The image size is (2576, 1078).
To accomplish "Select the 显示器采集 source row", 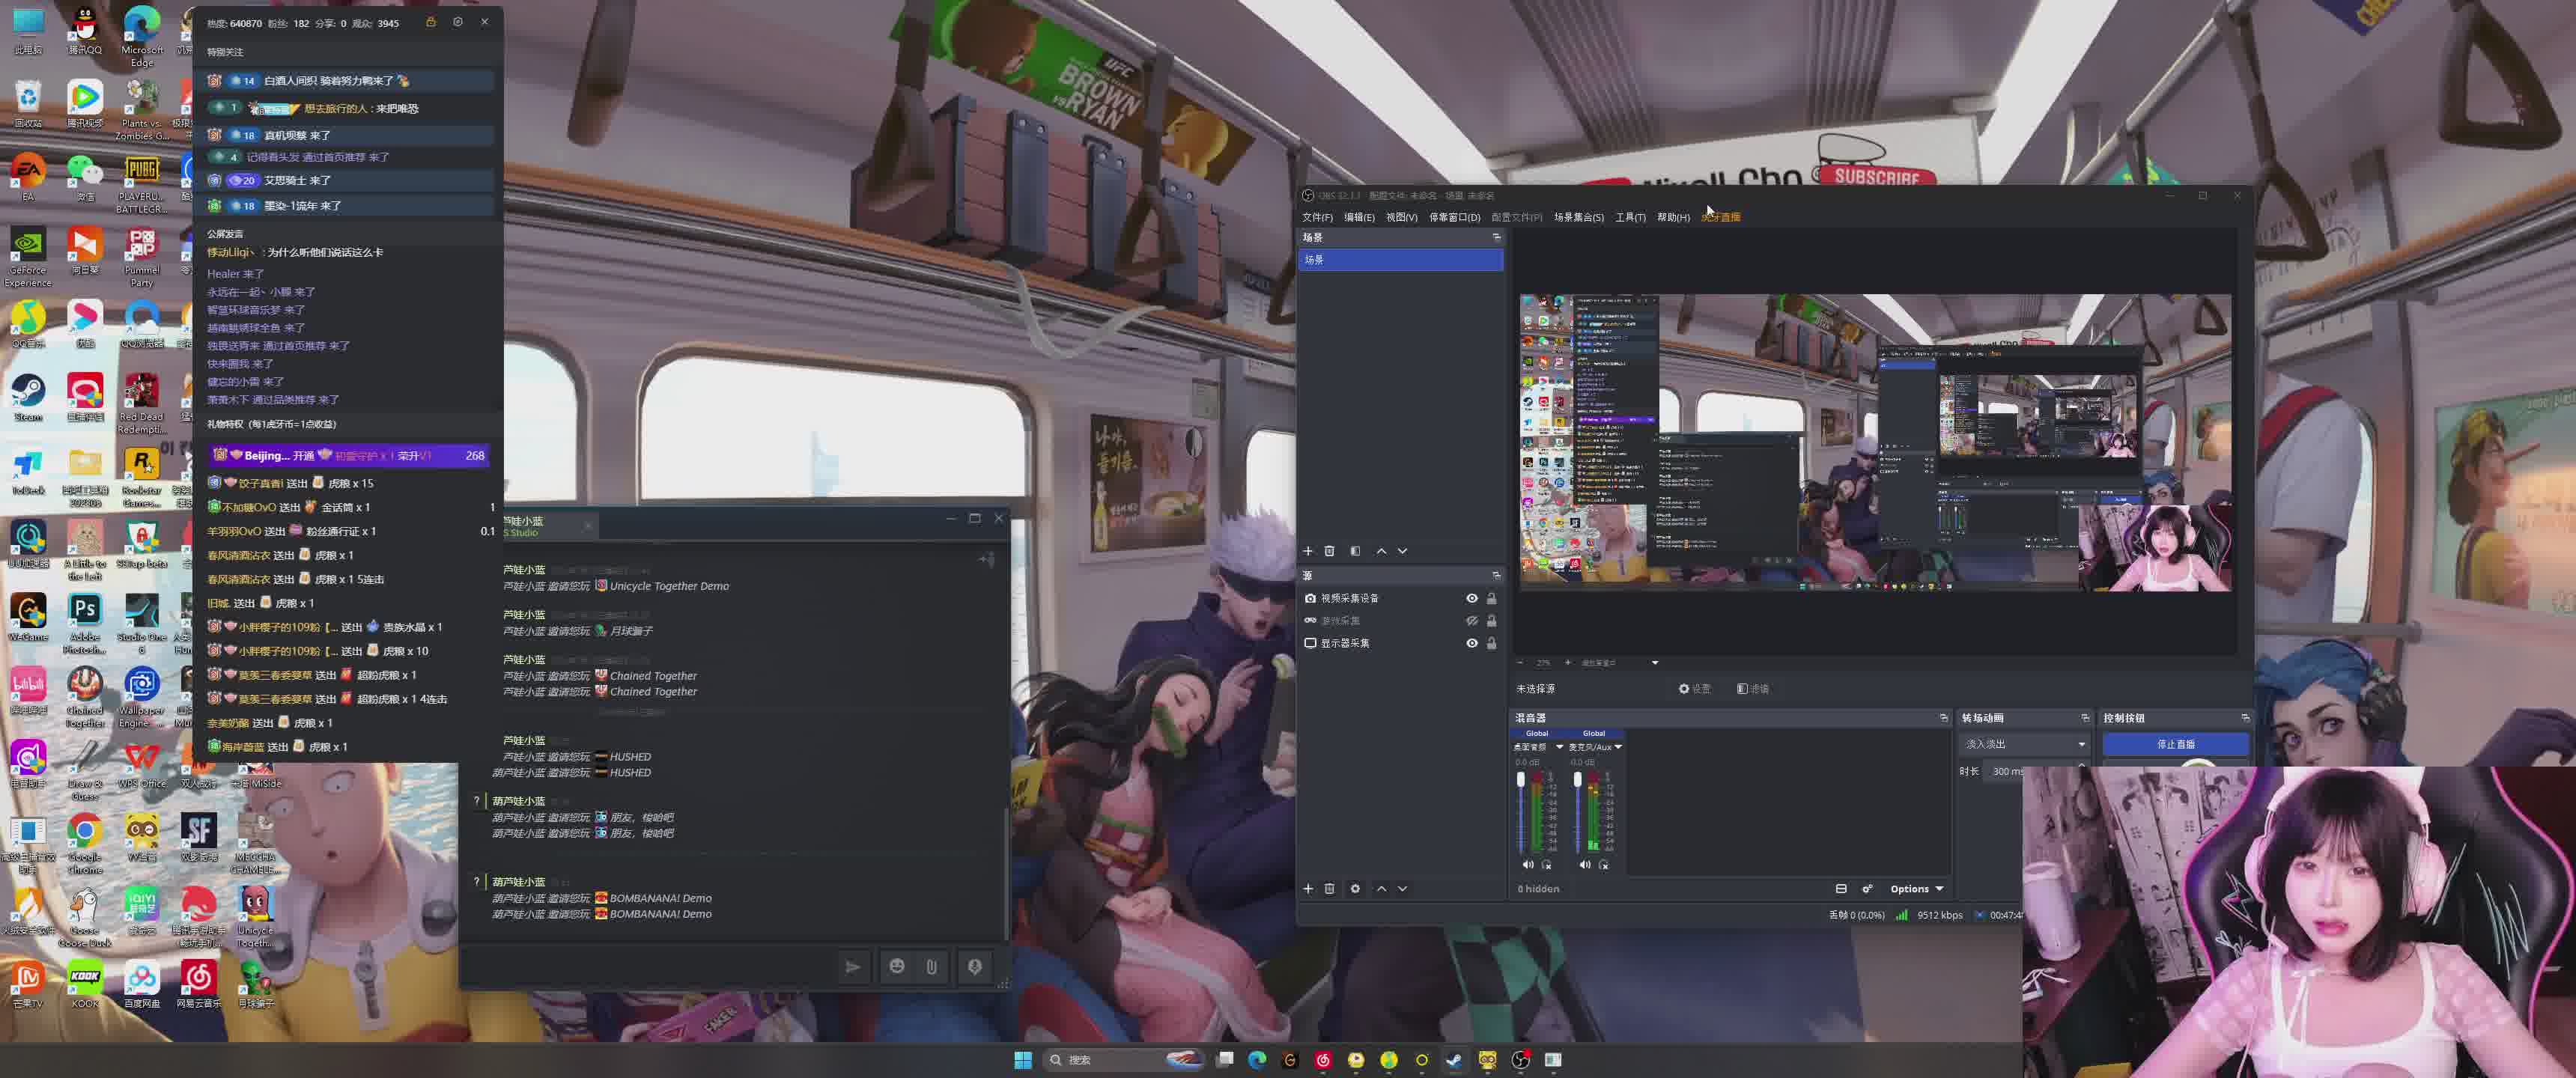I will (x=1400, y=644).
